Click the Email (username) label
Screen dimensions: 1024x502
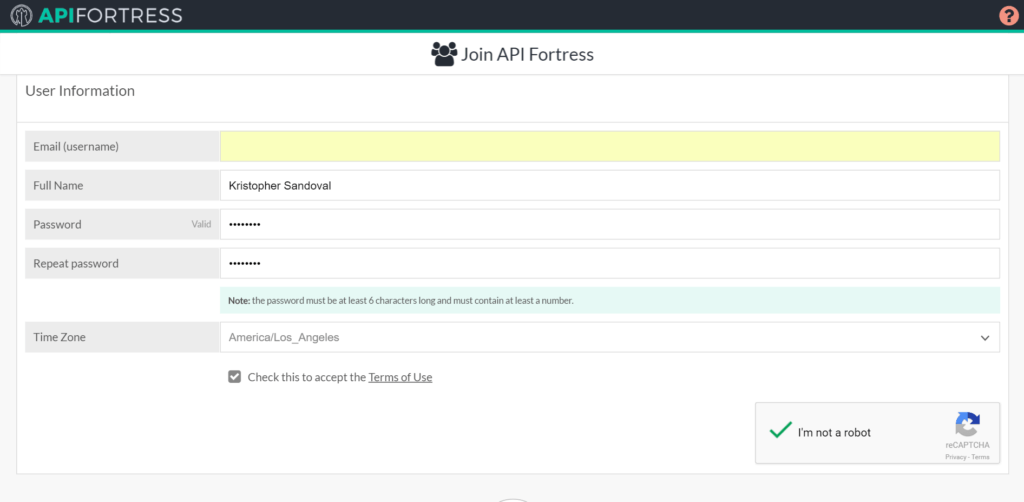[x=76, y=147]
